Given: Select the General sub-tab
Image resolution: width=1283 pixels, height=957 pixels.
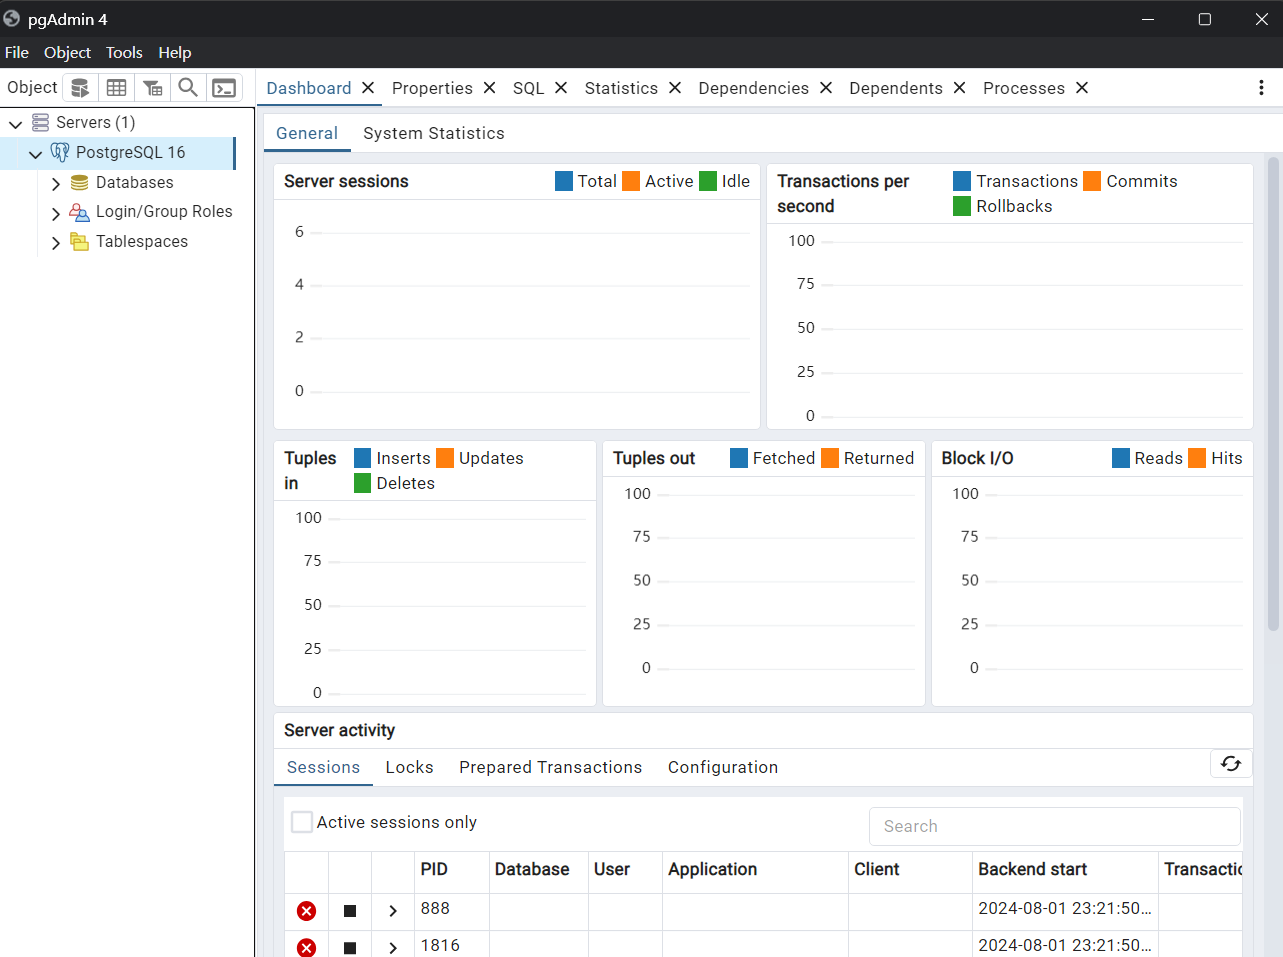Looking at the screenshot, I should point(306,133).
